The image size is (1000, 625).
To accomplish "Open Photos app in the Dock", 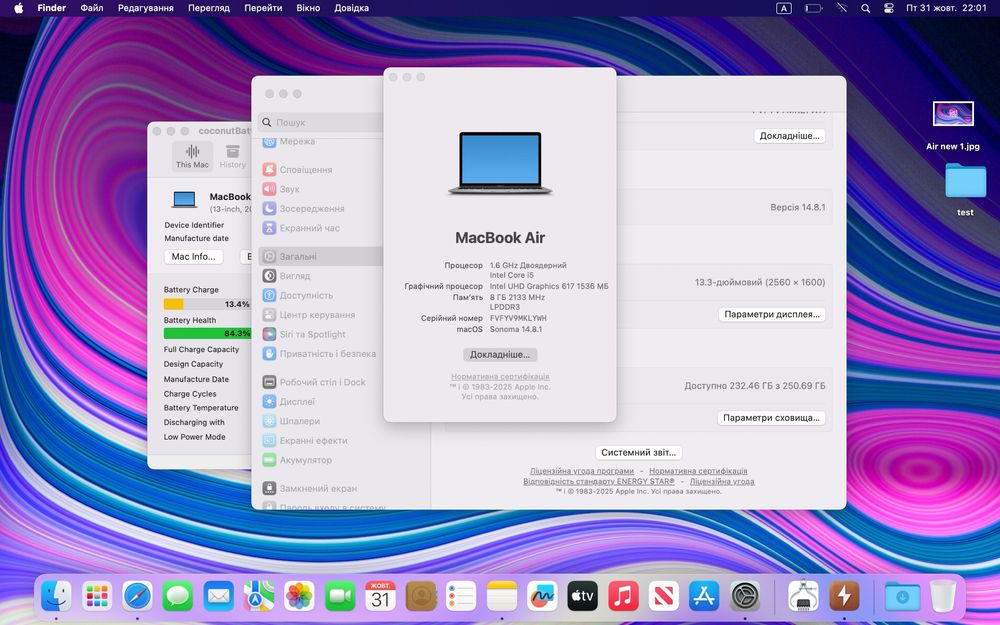I will 299,596.
